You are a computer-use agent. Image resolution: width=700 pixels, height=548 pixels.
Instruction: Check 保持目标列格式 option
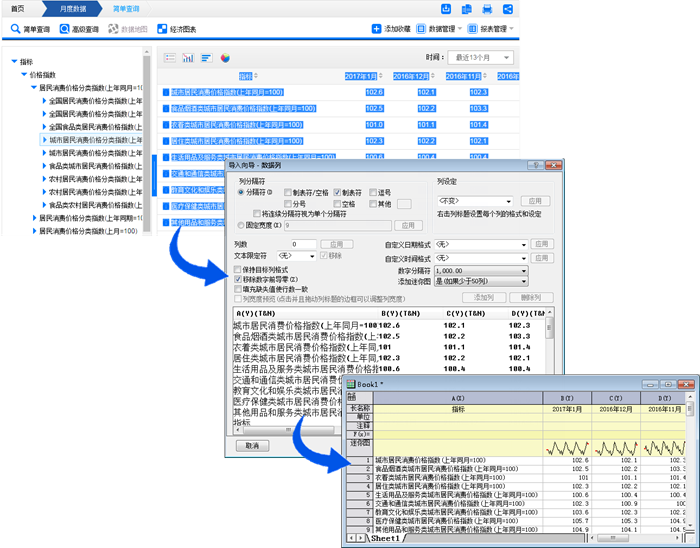238,270
